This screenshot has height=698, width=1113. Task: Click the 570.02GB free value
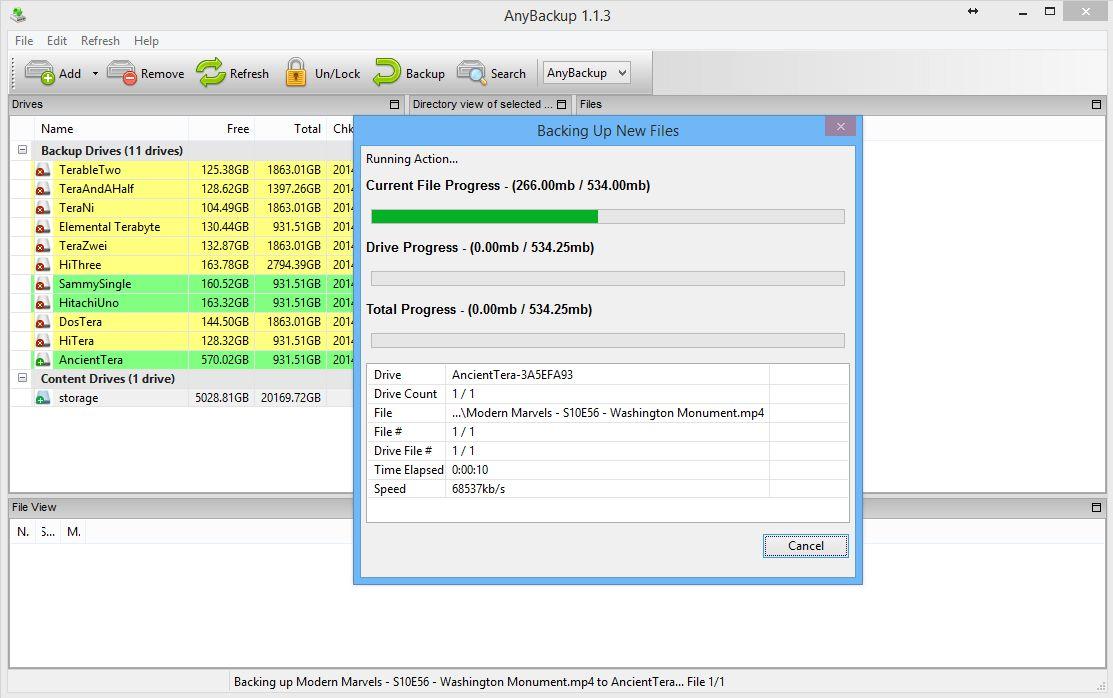click(x=224, y=359)
